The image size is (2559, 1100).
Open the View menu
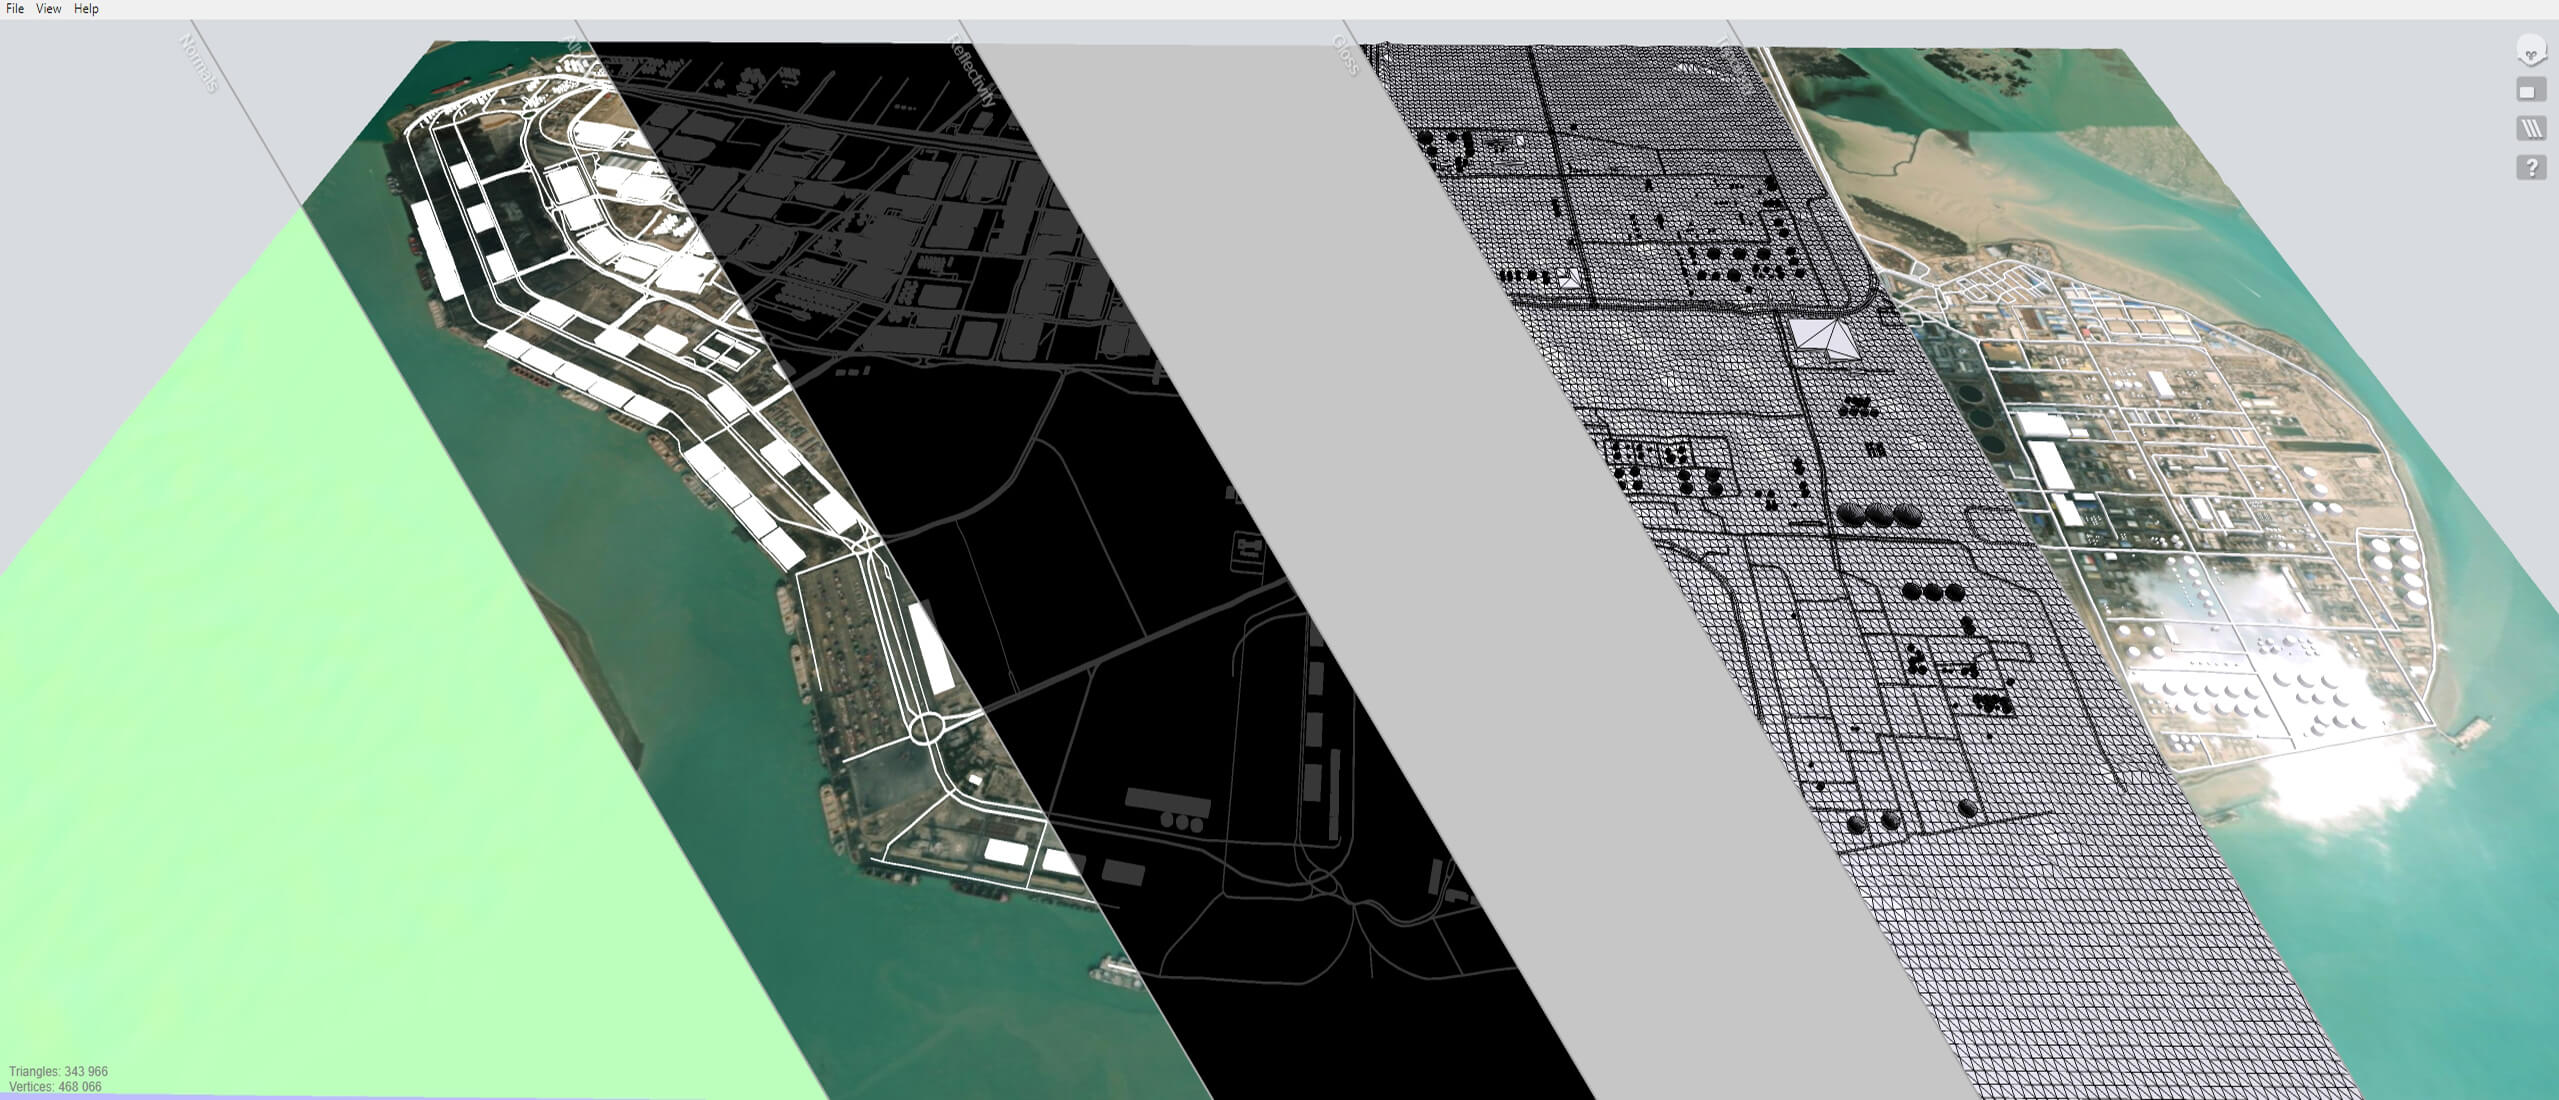coord(48,9)
